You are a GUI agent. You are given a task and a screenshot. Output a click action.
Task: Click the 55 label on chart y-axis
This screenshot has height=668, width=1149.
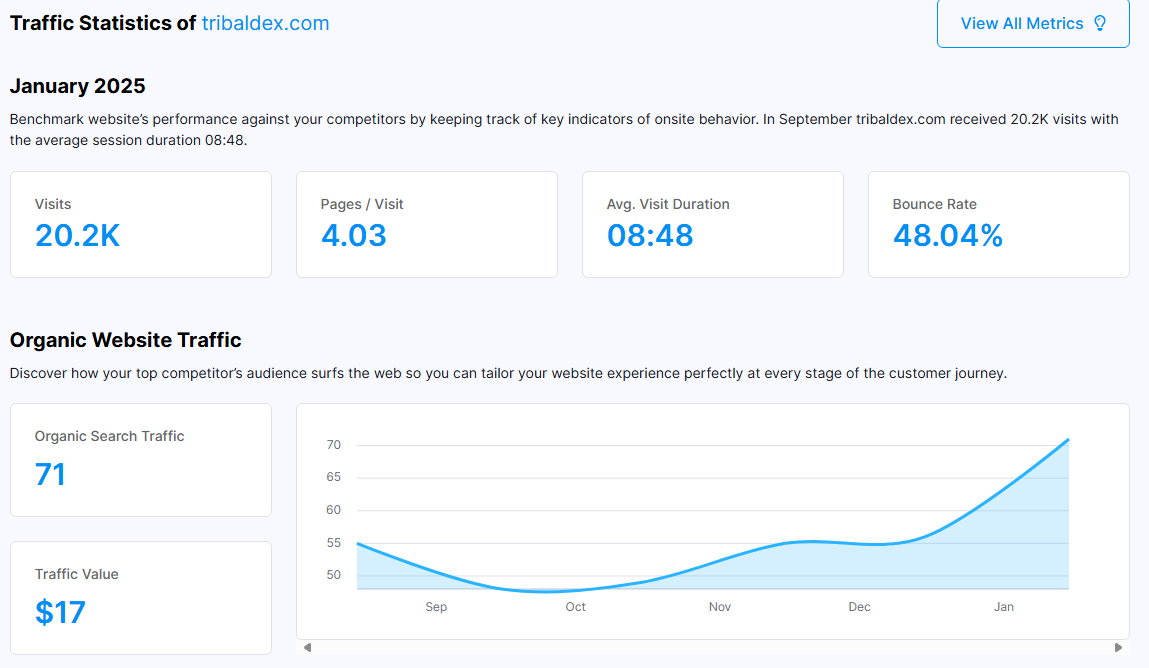point(333,543)
